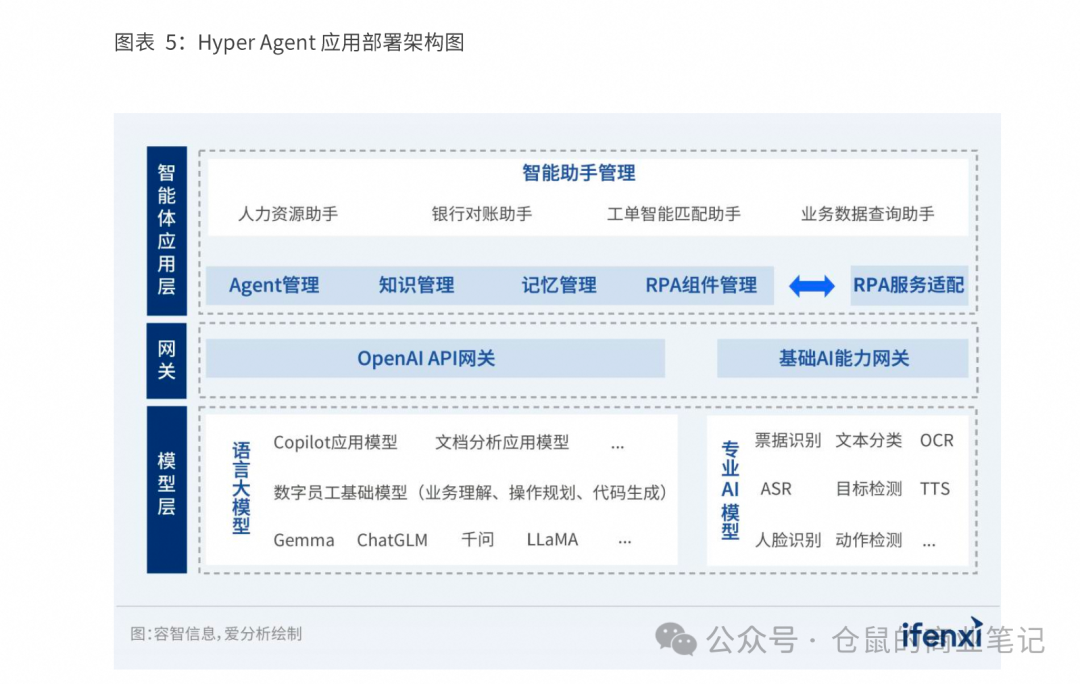Select 人力资源助手
The image size is (1080, 684).
[x=288, y=214]
